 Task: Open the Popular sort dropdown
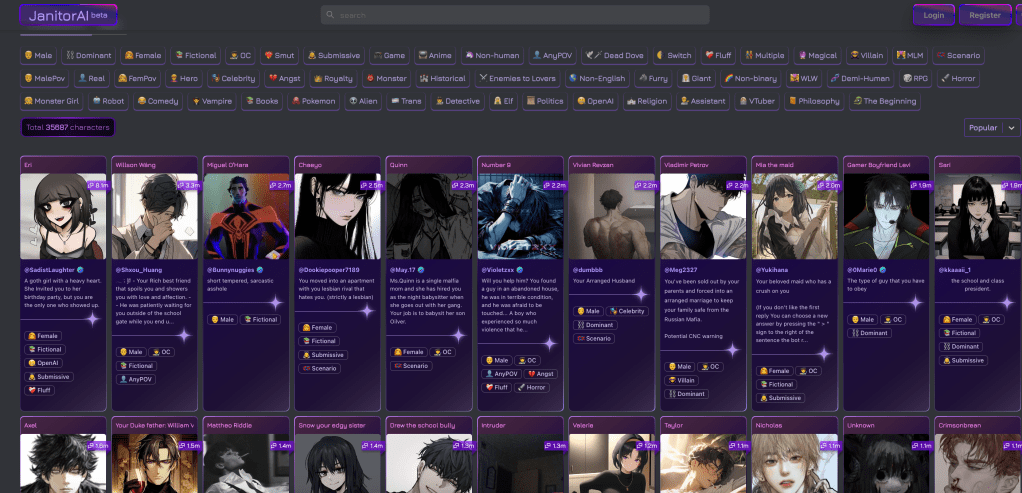coord(990,128)
